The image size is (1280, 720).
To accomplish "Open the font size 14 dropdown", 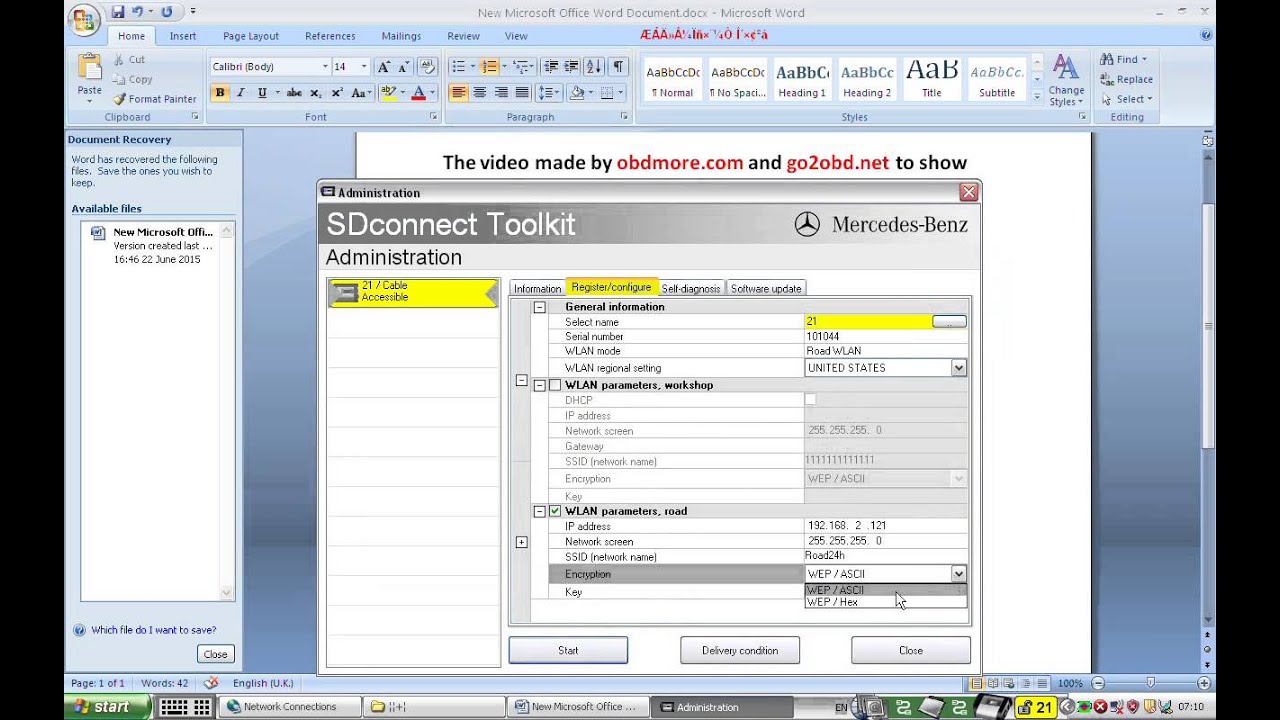I will (364, 67).
